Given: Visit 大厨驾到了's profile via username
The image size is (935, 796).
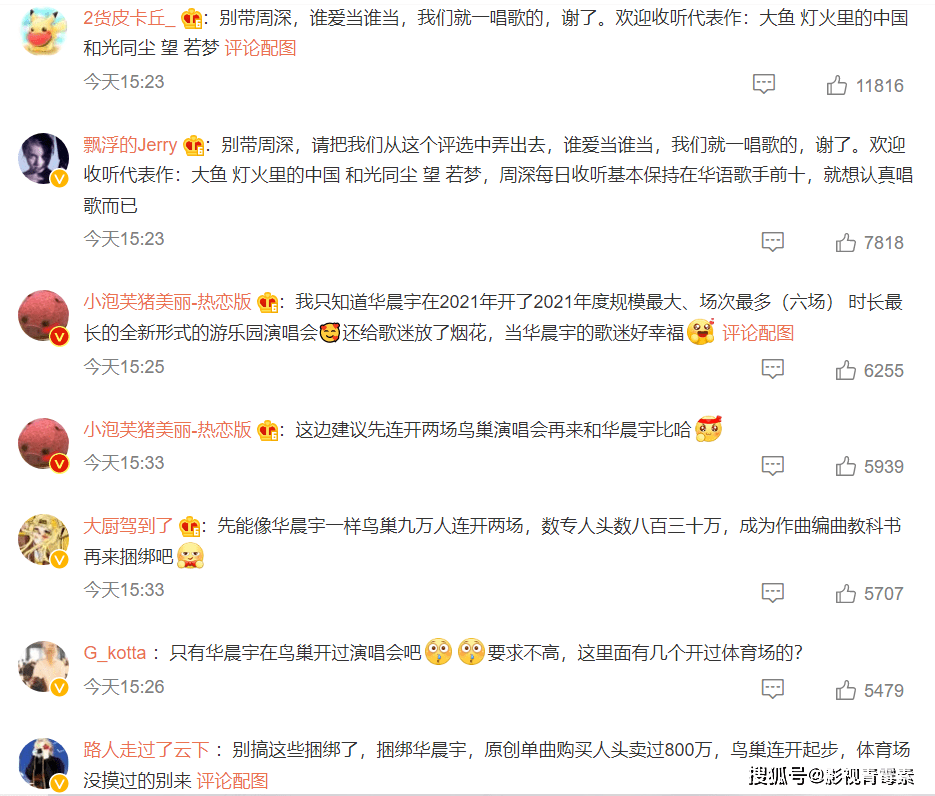Looking at the screenshot, I should click(128, 526).
